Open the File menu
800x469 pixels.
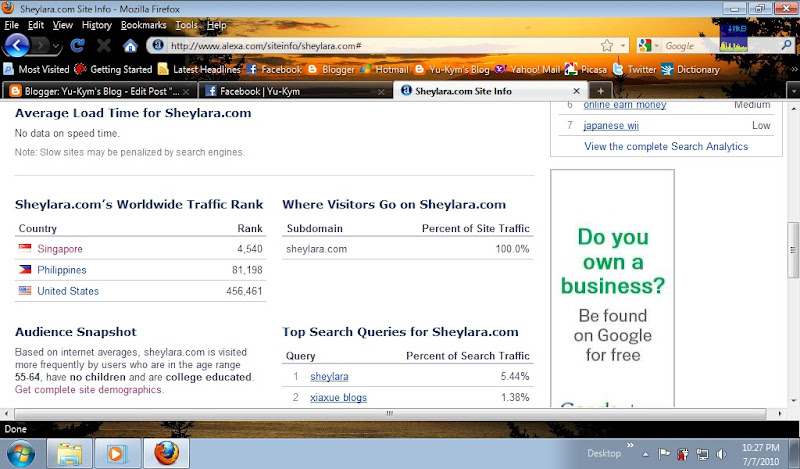[11, 25]
